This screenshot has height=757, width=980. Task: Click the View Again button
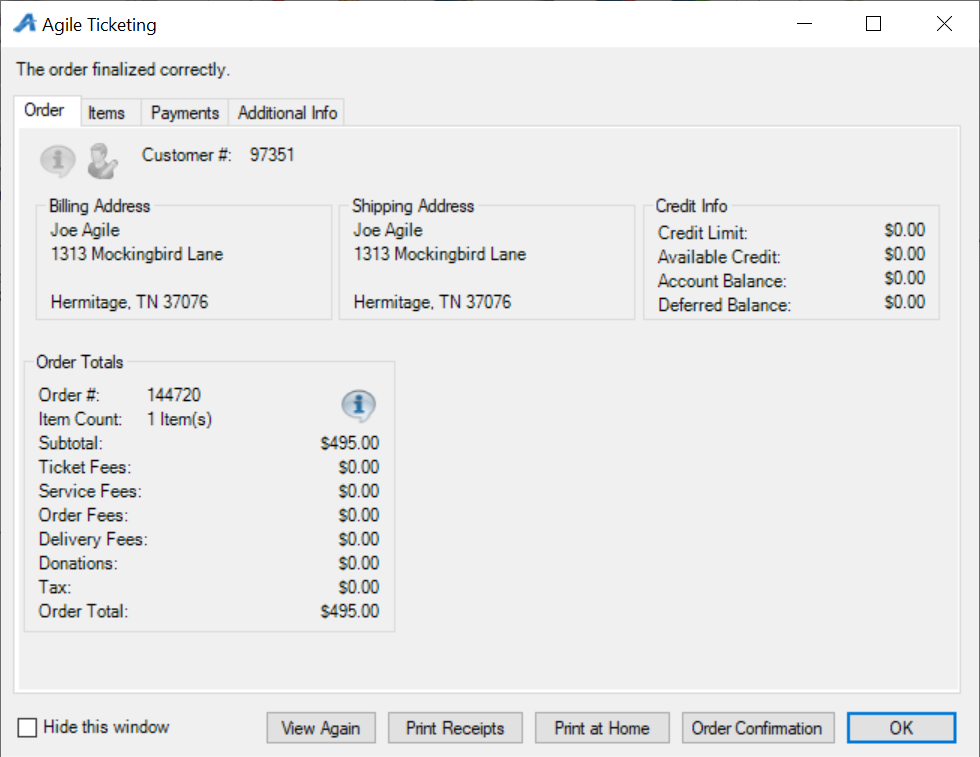click(x=321, y=728)
